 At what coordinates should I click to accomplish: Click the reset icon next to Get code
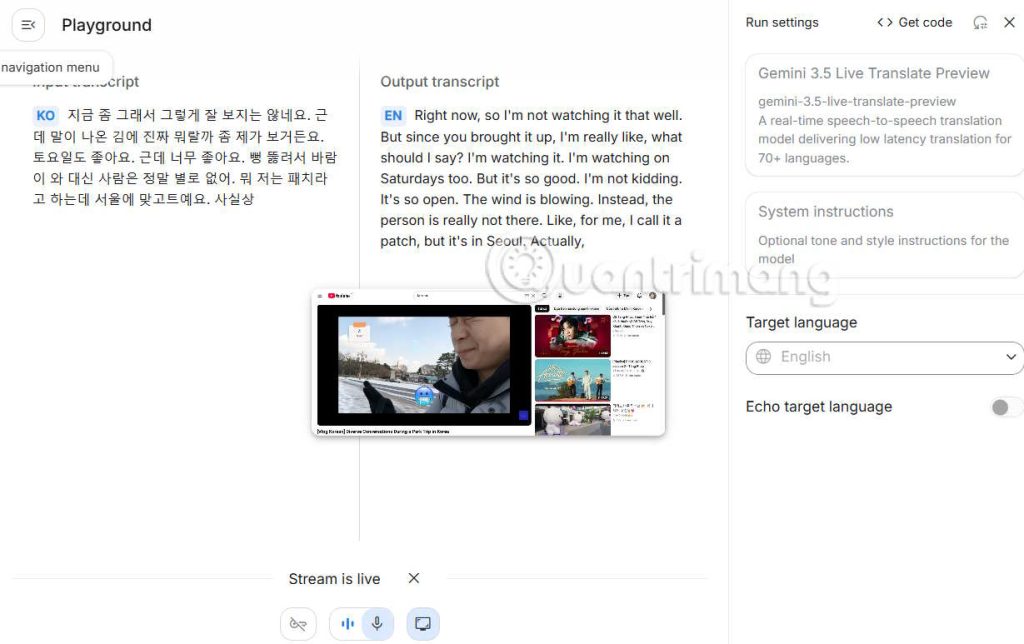coord(980,23)
